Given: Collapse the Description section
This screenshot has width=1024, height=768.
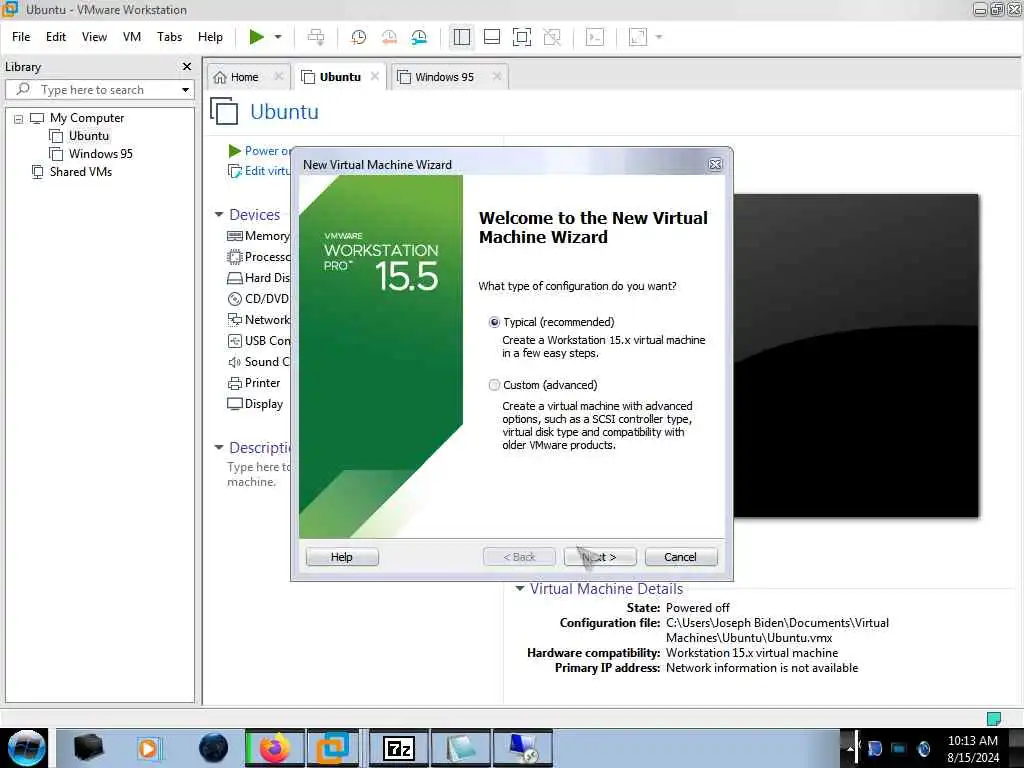Looking at the screenshot, I should click(219, 447).
